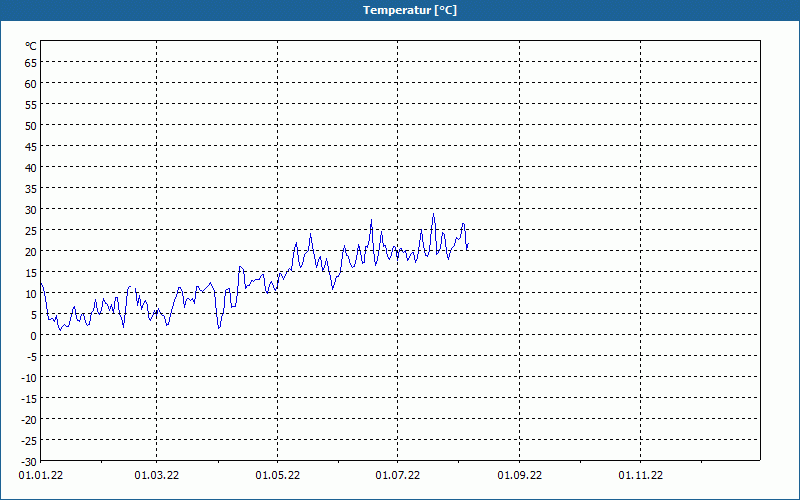Click the 0 value on the y-axis
This screenshot has width=800, height=500.
34,335
